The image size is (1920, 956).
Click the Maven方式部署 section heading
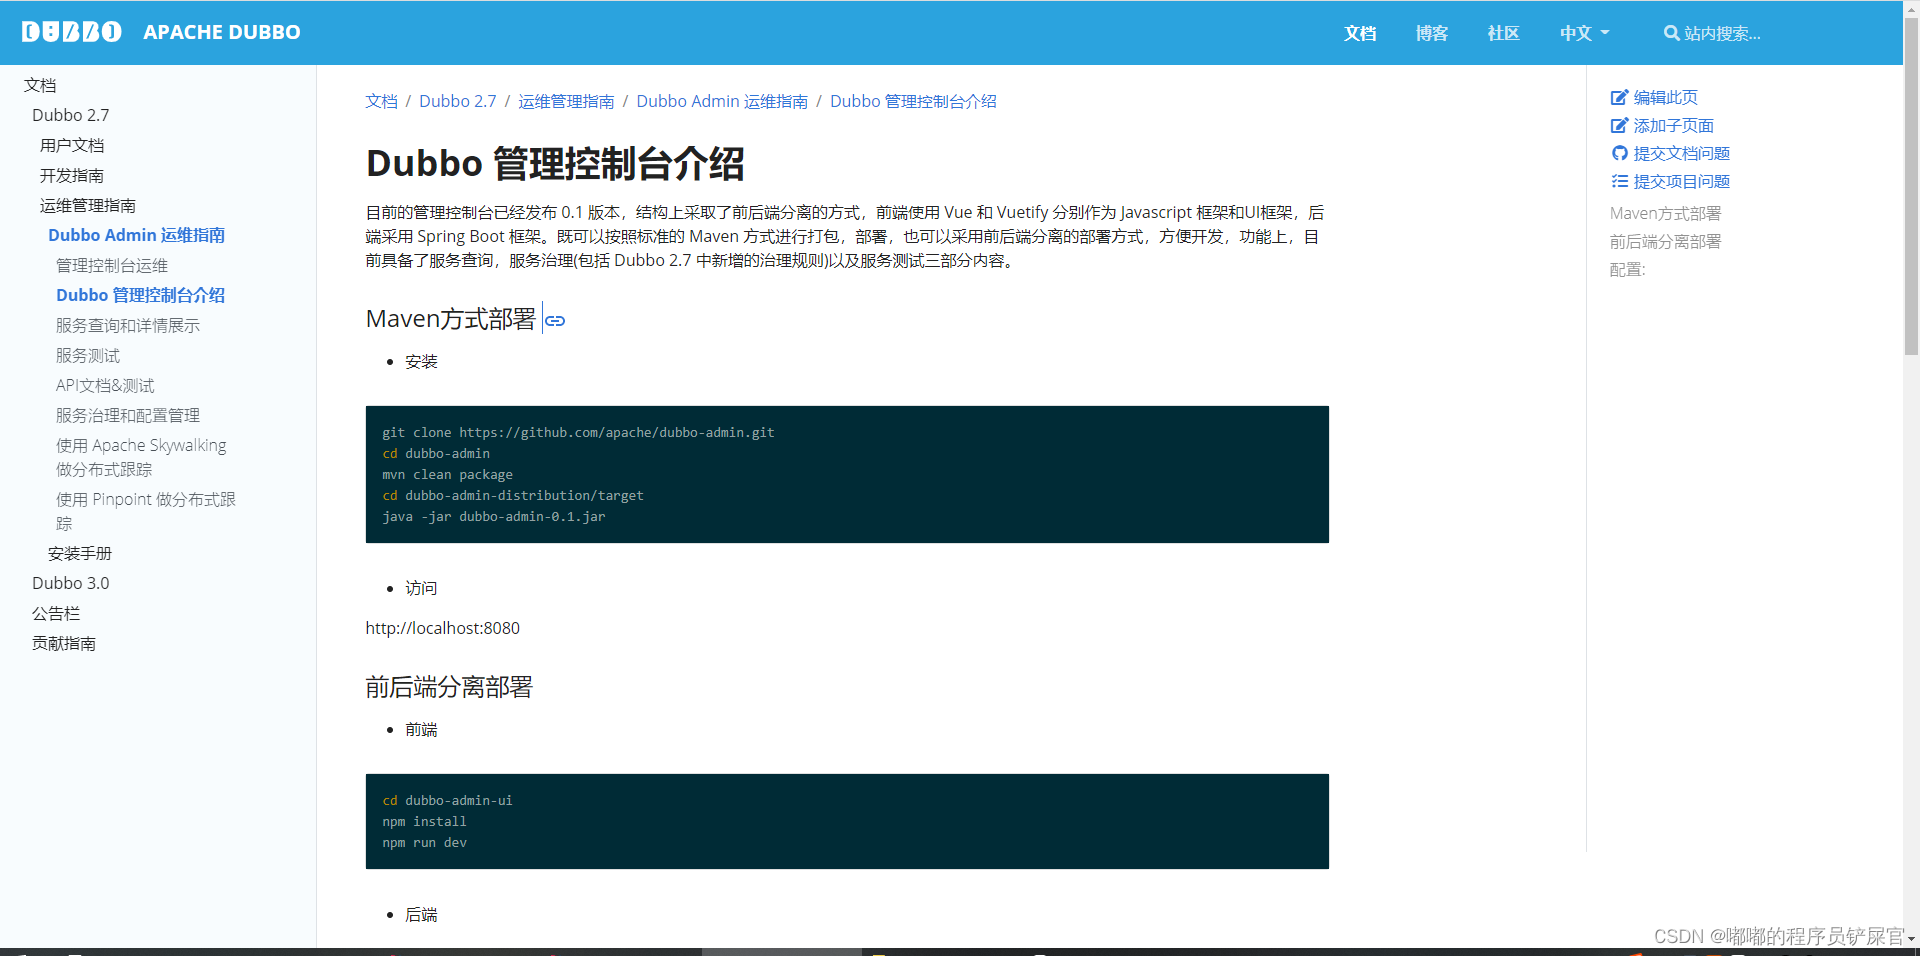pos(451,319)
